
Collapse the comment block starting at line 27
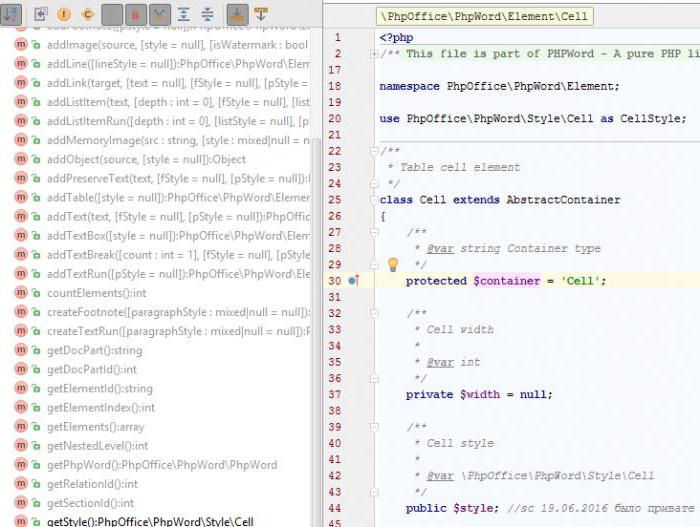pos(374,232)
